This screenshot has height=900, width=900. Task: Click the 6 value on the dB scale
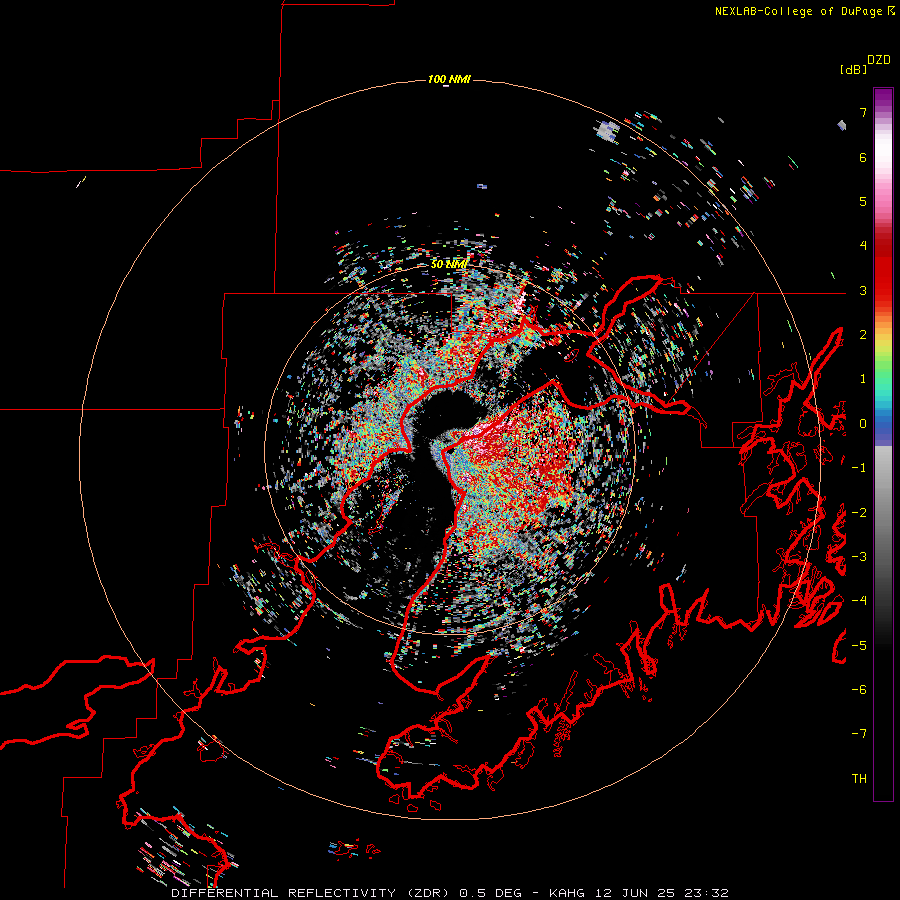coord(863,157)
